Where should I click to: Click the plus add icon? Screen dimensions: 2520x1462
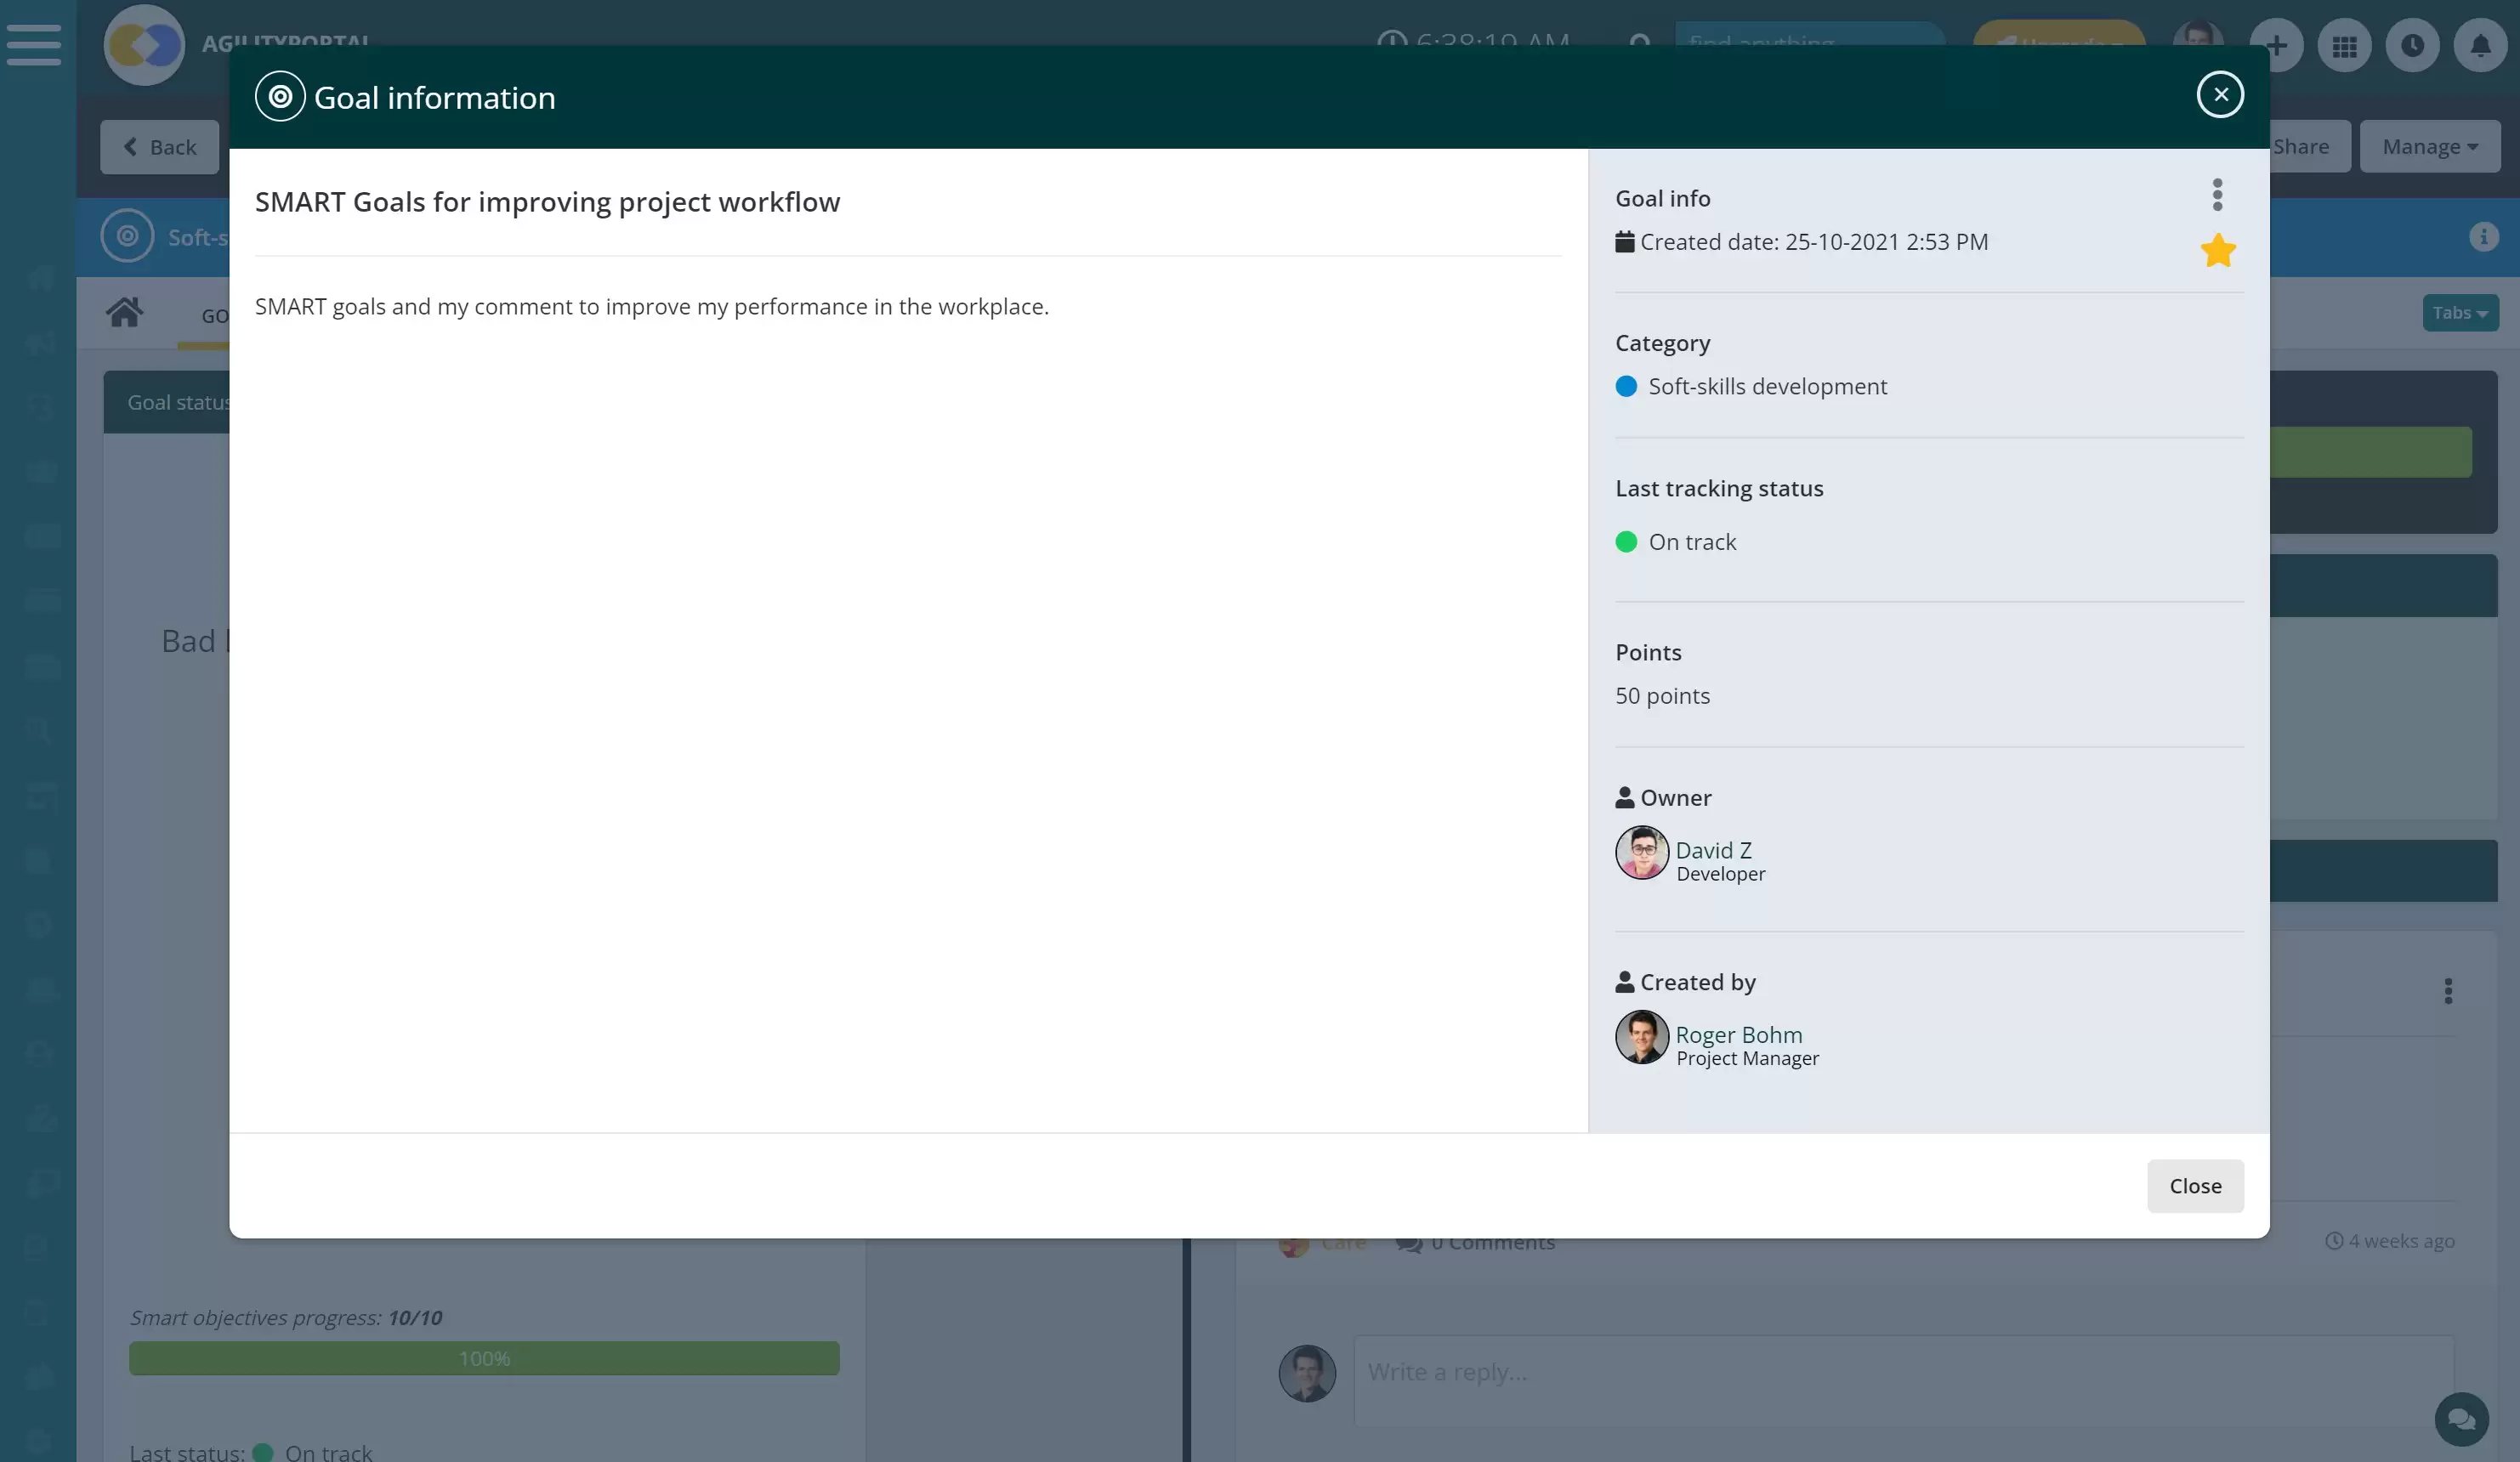[x=2276, y=46]
